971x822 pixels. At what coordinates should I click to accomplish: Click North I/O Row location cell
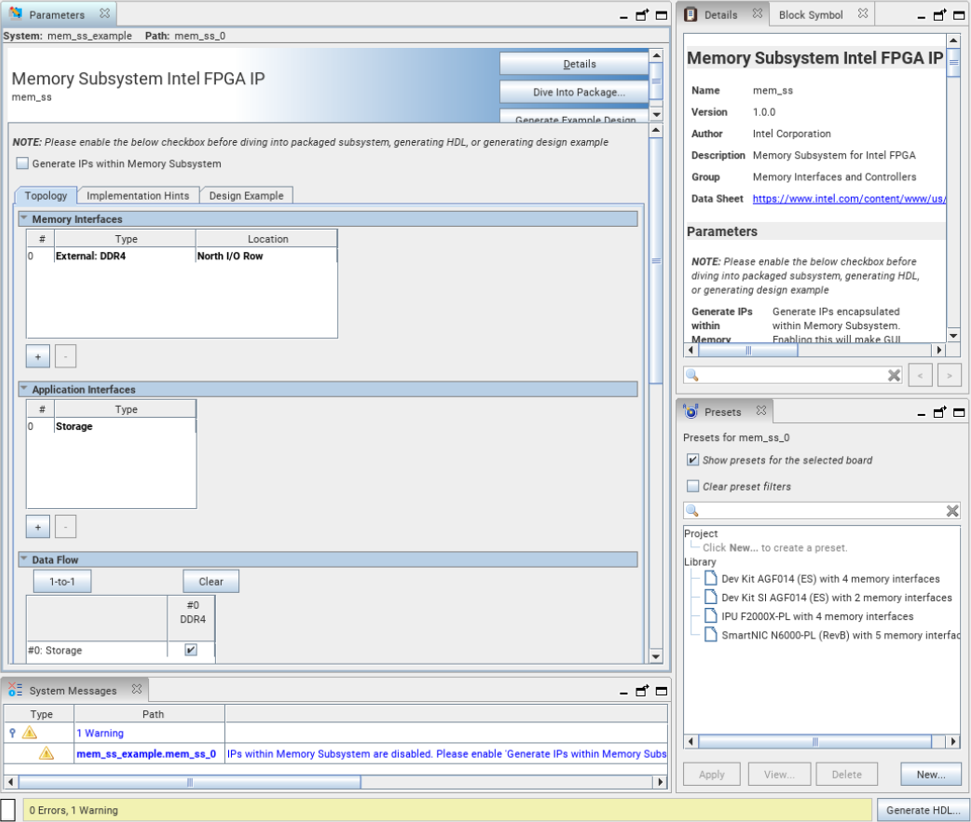266,256
